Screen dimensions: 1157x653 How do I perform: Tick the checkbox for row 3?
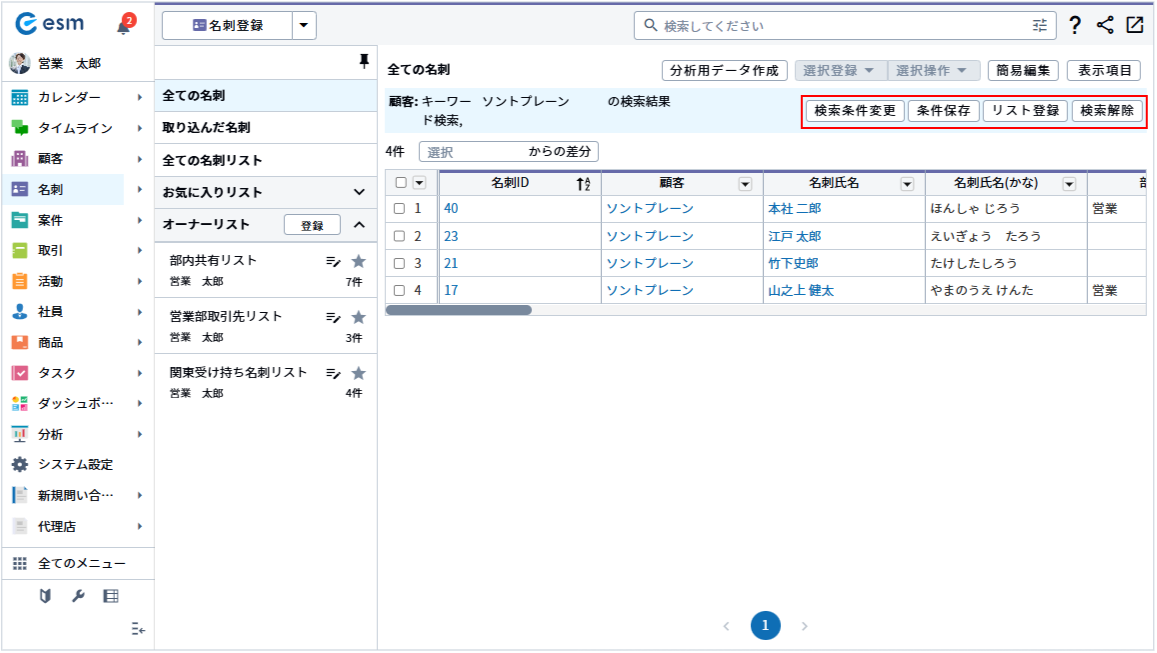coord(399,264)
